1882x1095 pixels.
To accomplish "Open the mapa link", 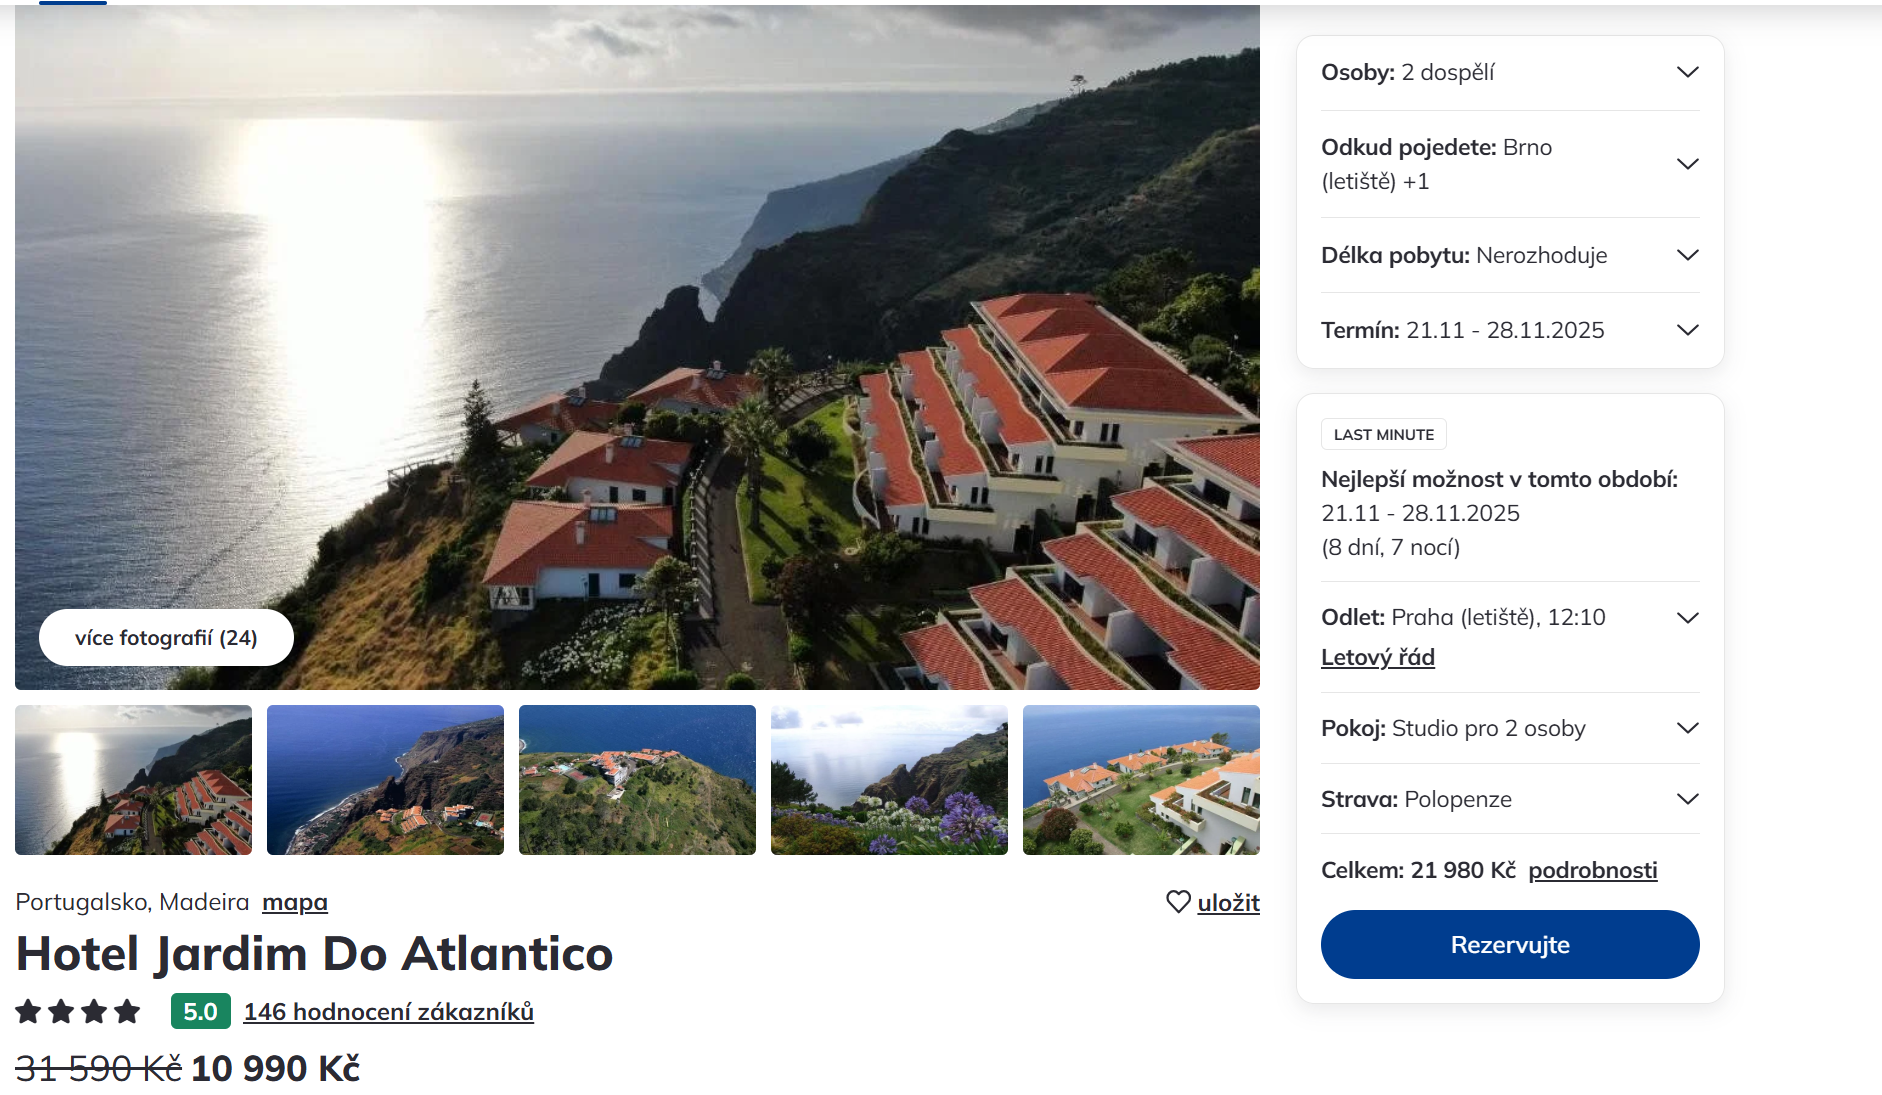I will tap(294, 902).
